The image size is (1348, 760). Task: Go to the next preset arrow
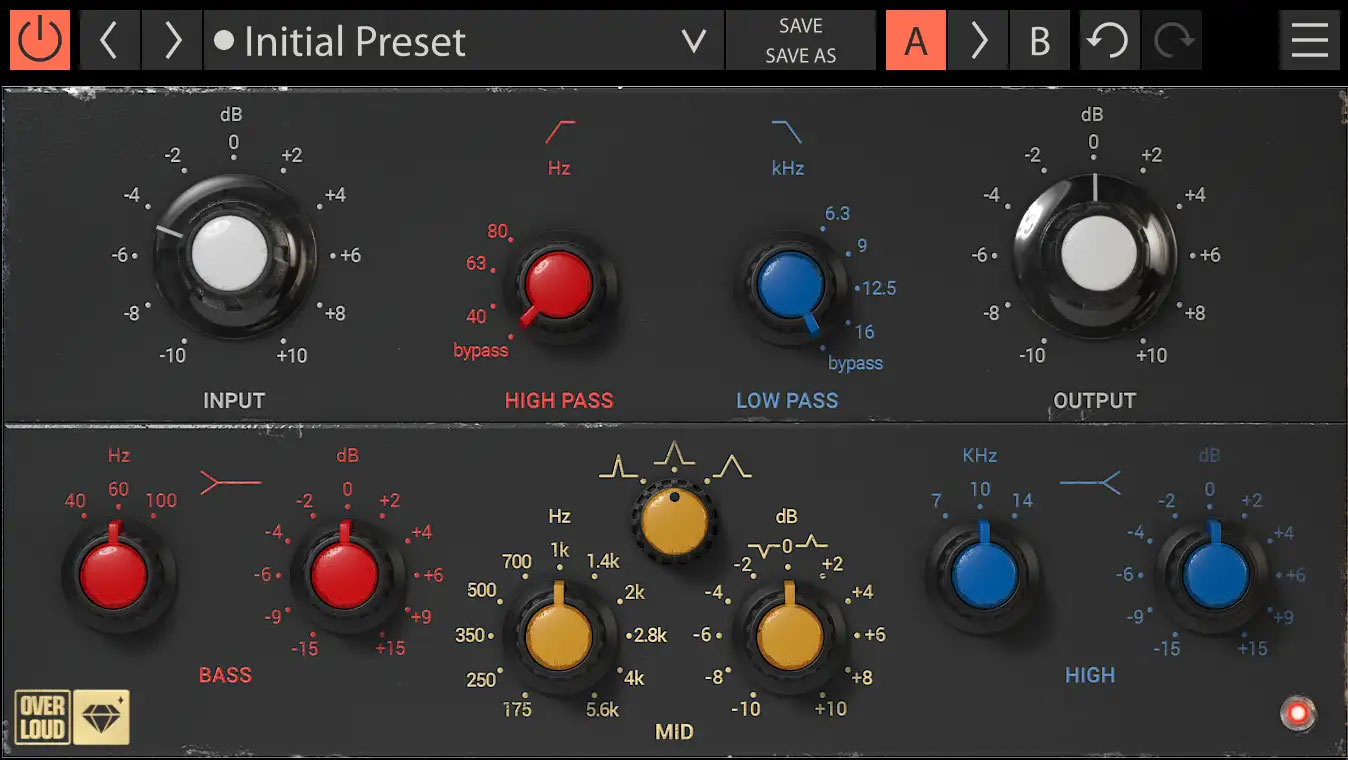171,41
